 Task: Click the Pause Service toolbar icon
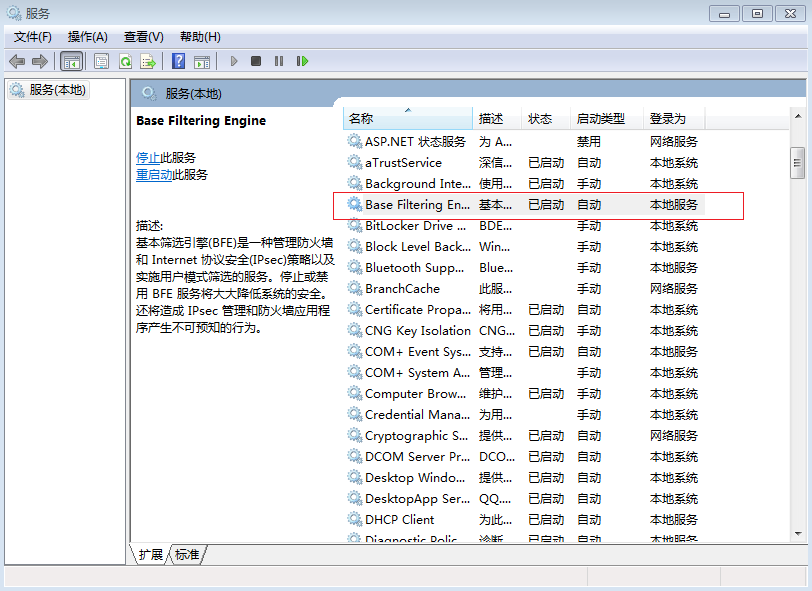click(279, 61)
